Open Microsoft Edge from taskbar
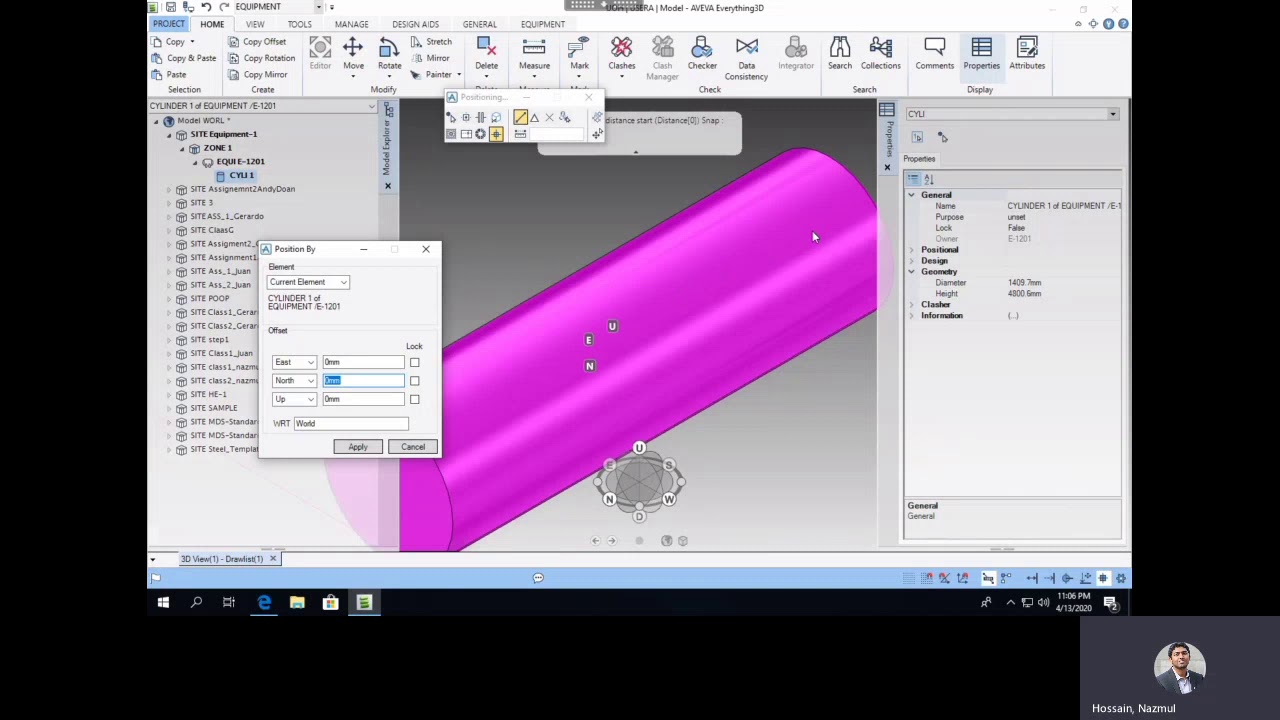 click(x=264, y=602)
